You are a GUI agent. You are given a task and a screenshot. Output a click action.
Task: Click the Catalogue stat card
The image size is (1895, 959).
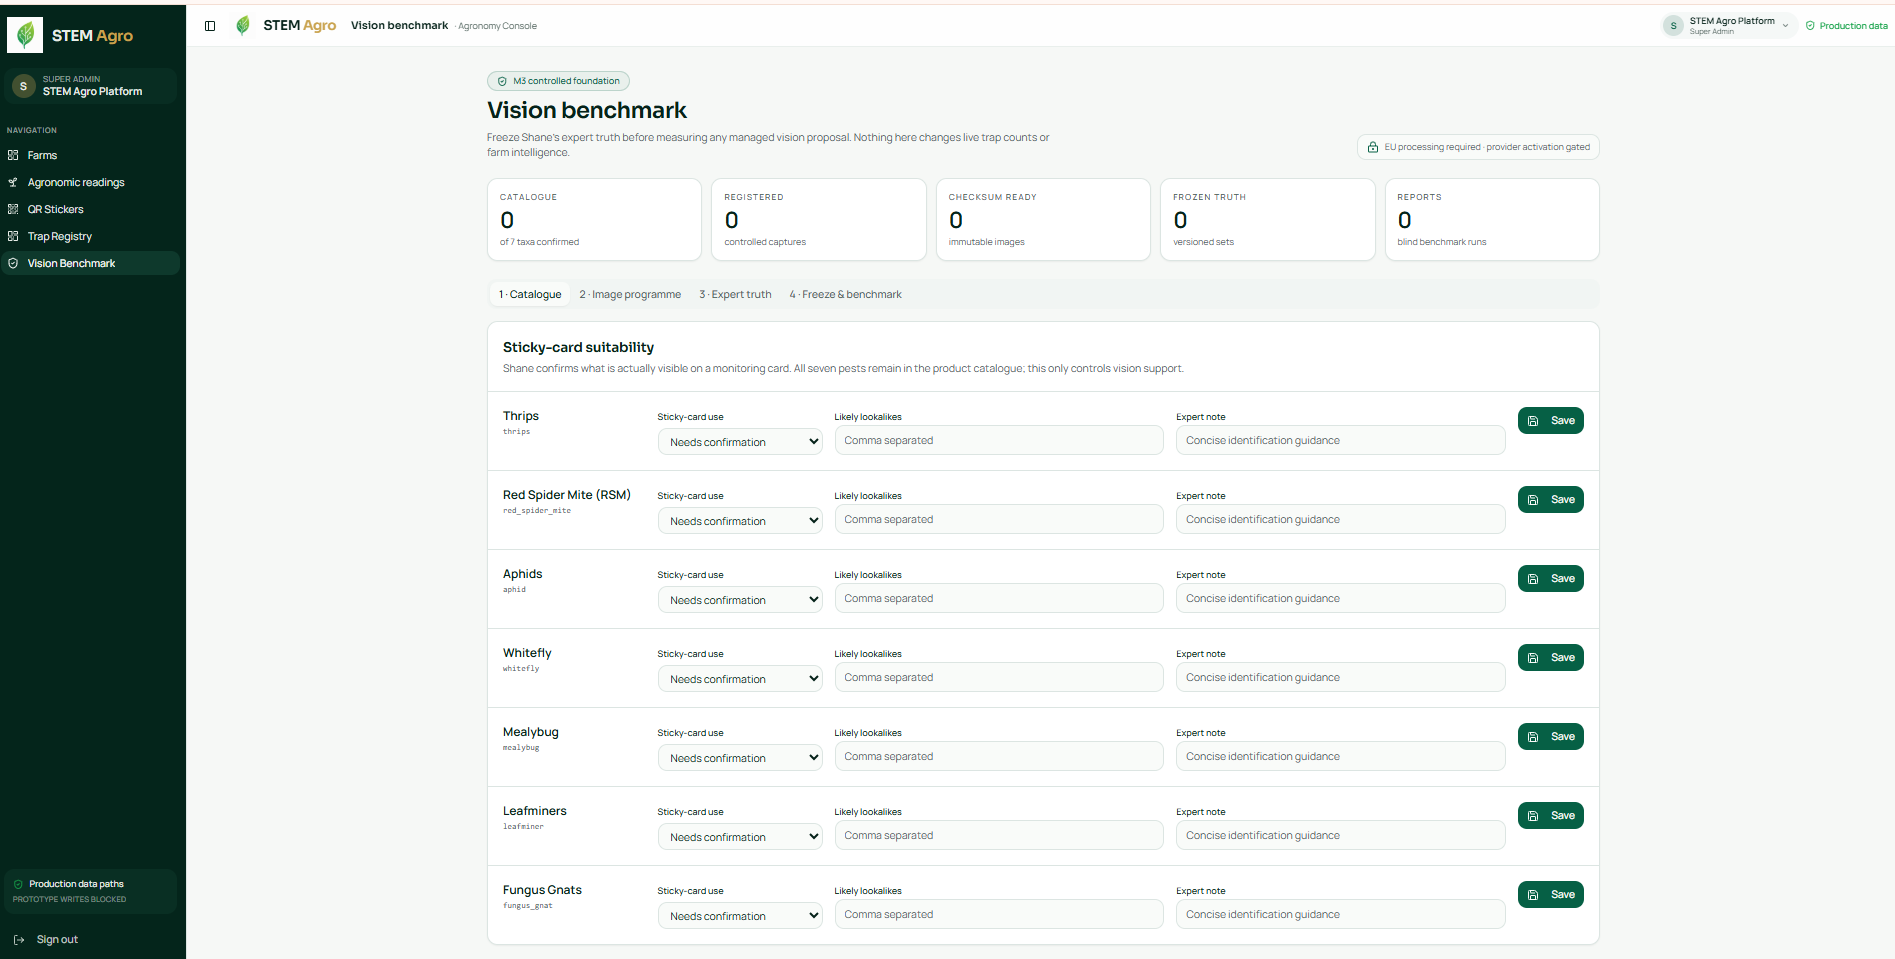(x=594, y=220)
